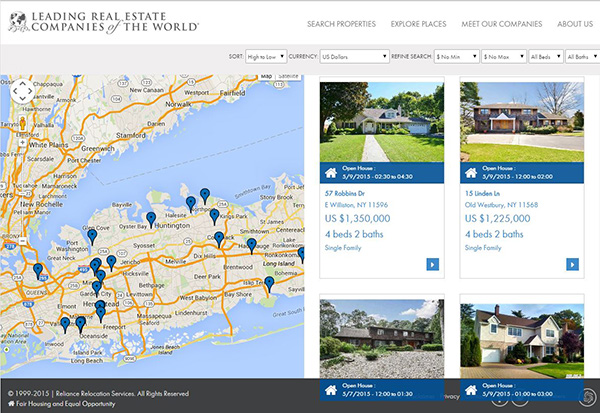Select the Street View pegman icon
This screenshot has width=600, height=413.
pyautogui.click(x=22, y=123)
